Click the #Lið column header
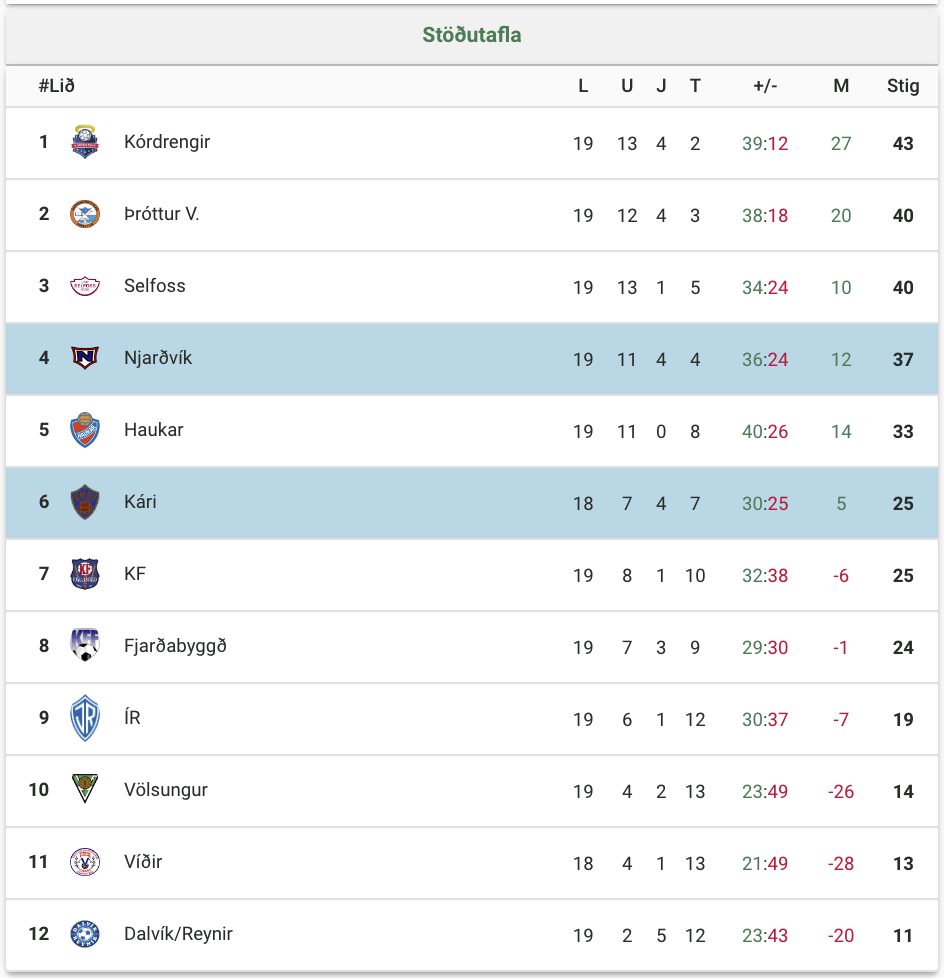This screenshot has width=944, height=978. pos(57,86)
